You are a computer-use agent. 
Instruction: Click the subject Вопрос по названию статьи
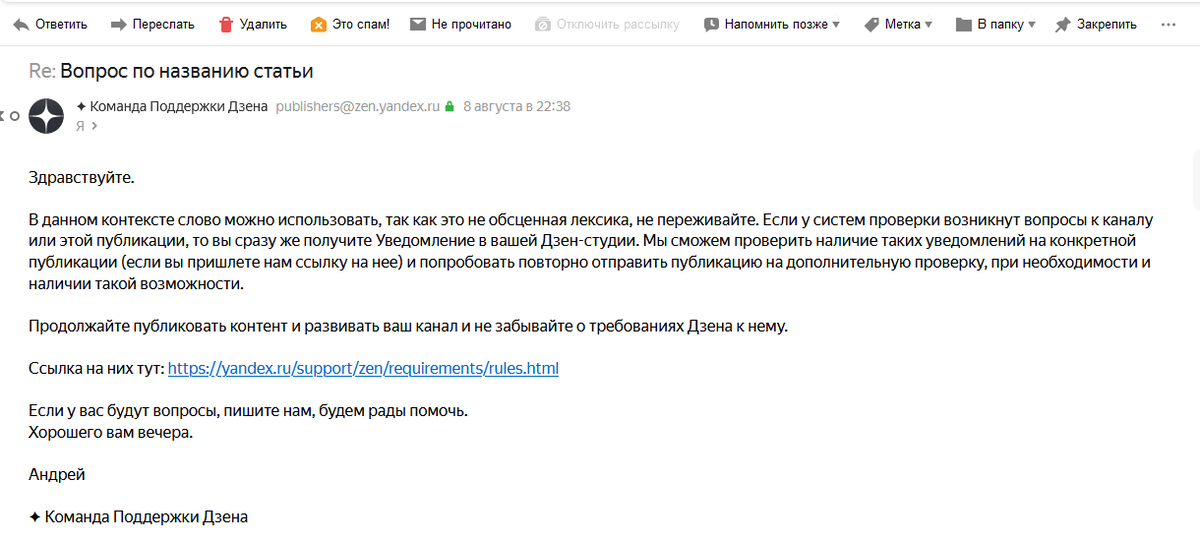coord(187,71)
